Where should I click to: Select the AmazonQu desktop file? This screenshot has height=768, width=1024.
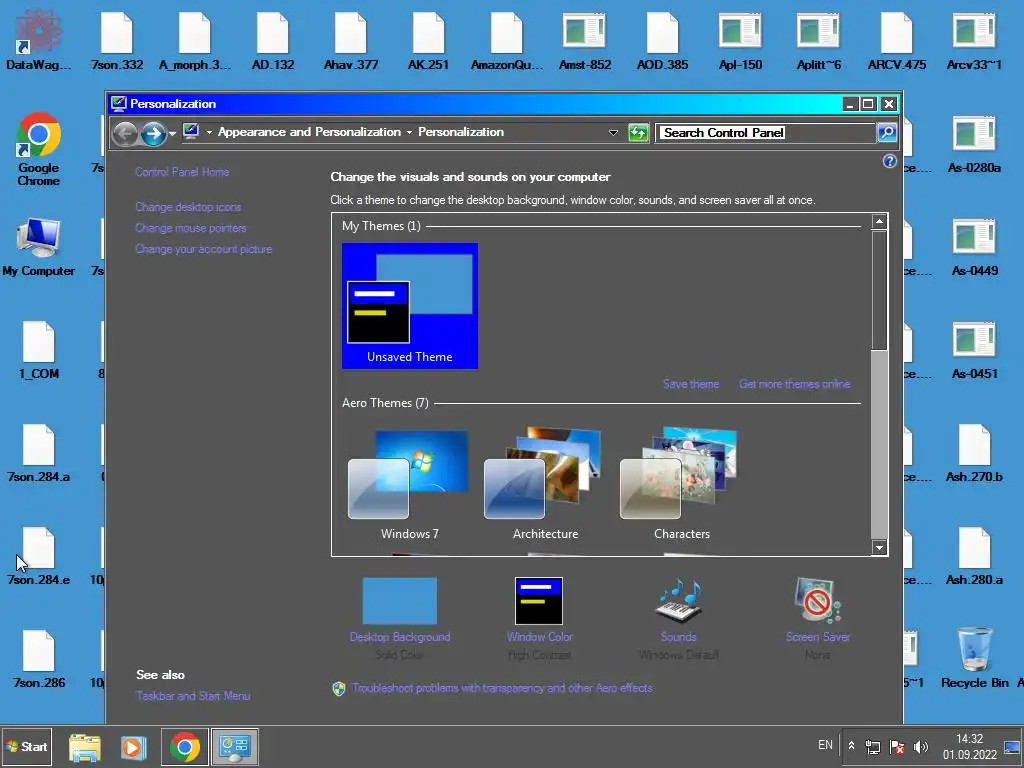point(507,41)
